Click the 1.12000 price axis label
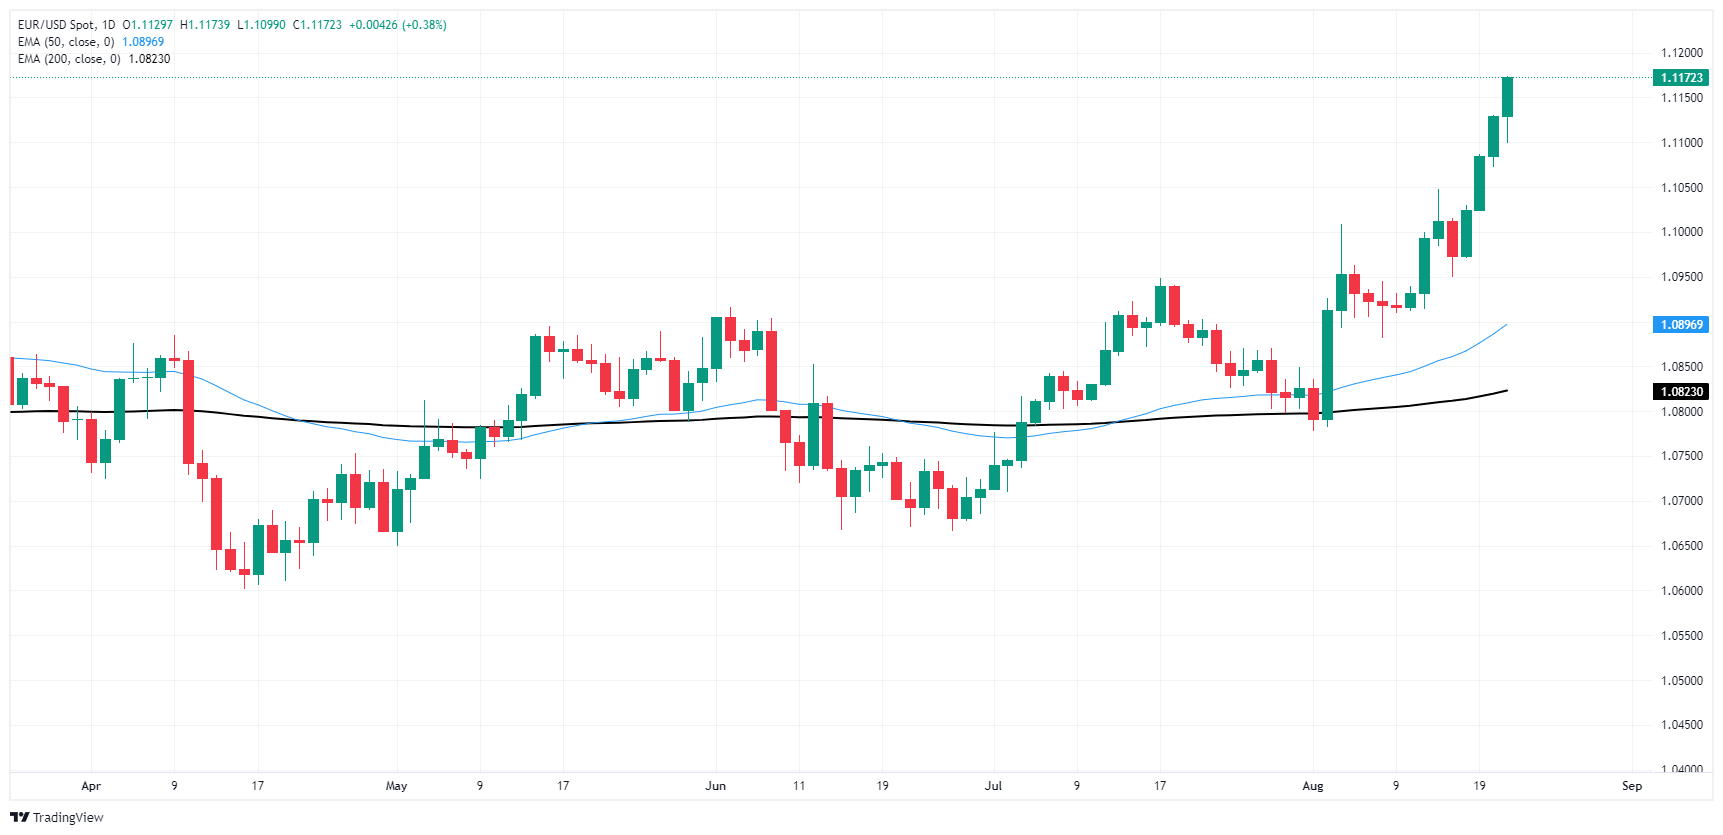Image resolution: width=1723 pixels, height=835 pixels. coord(1681,53)
